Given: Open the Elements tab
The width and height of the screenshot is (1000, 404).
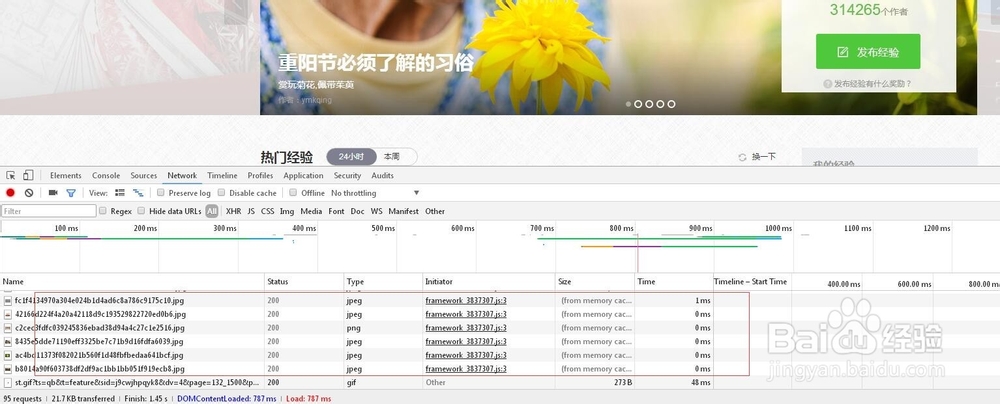Looking at the screenshot, I should coord(66,176).
